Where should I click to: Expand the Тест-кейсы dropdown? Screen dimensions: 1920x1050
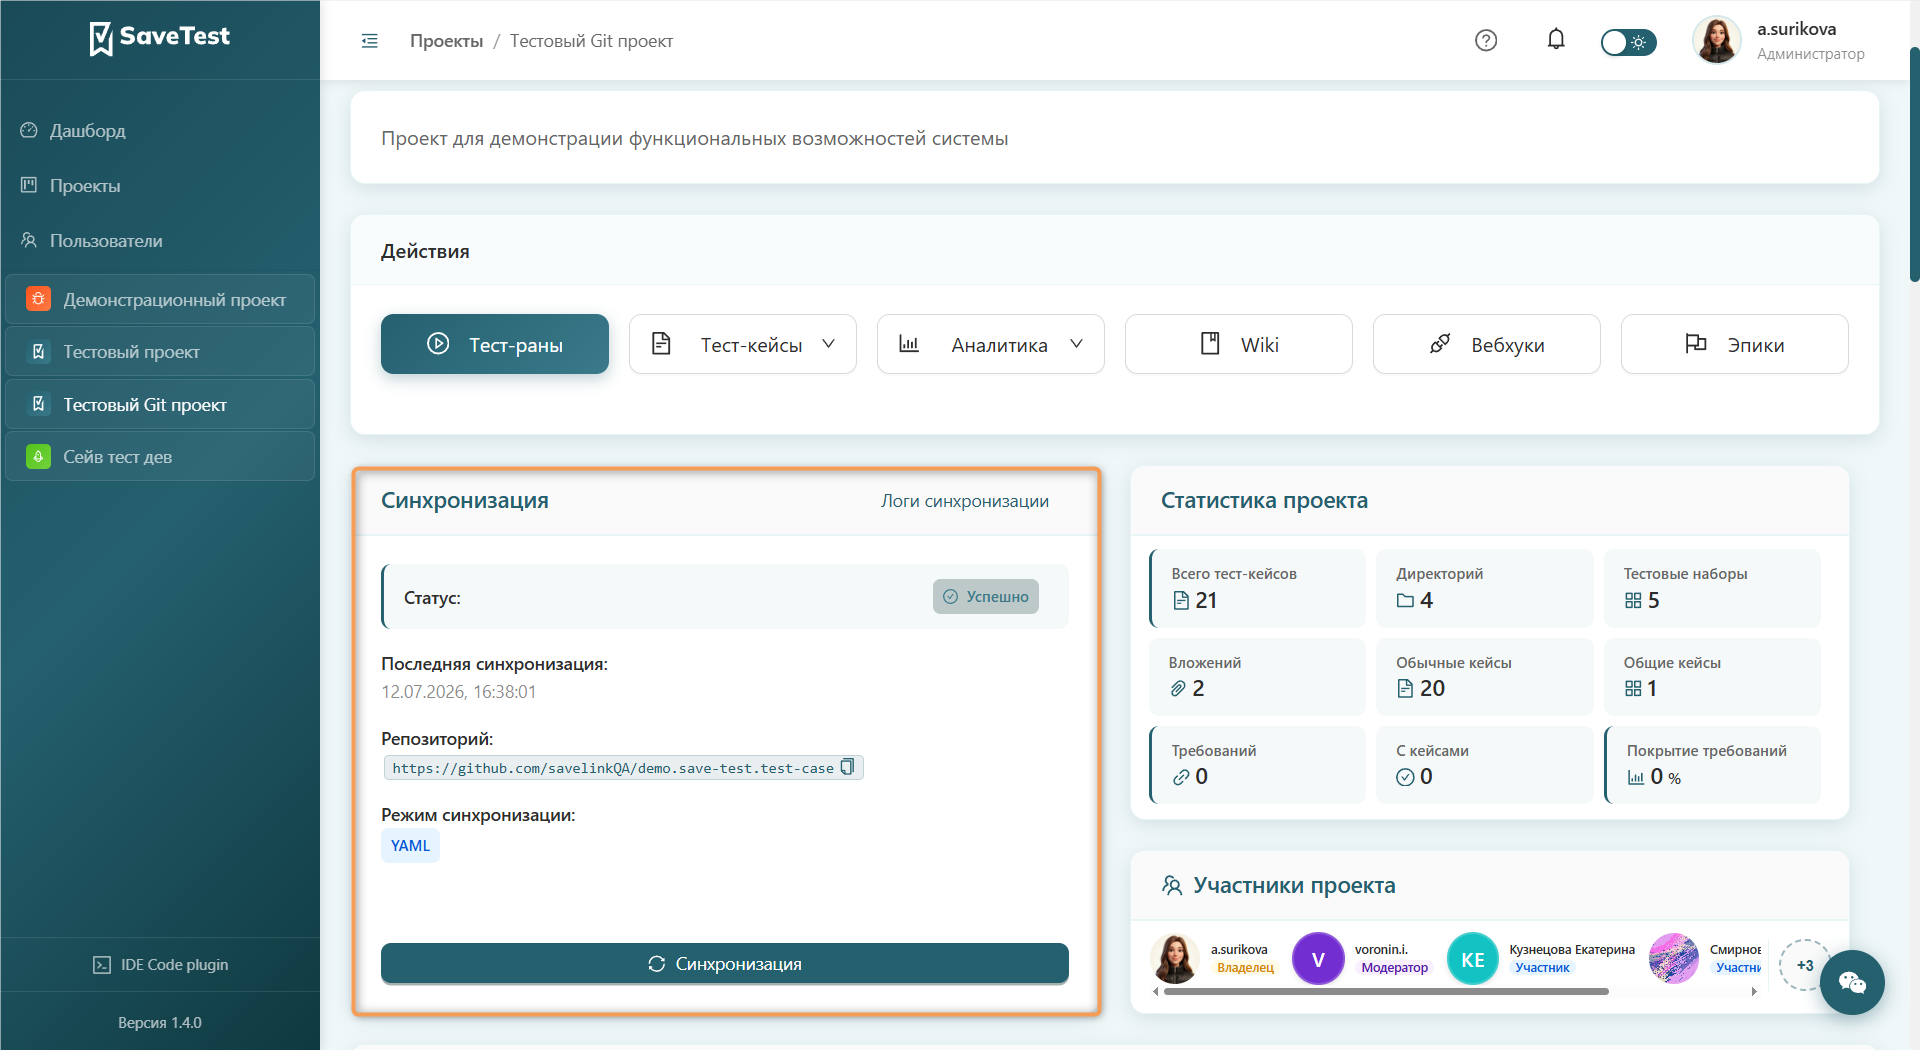743,344
